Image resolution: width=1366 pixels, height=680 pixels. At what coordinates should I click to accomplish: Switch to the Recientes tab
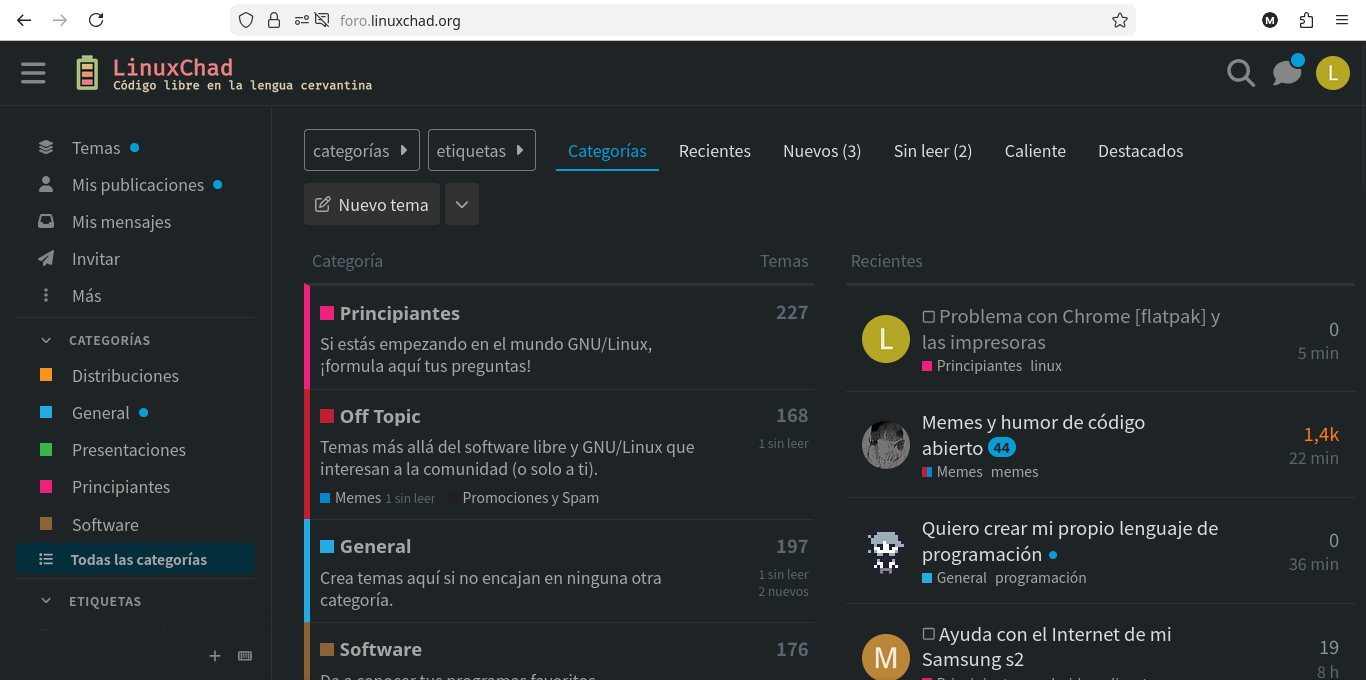coord(714,151)
